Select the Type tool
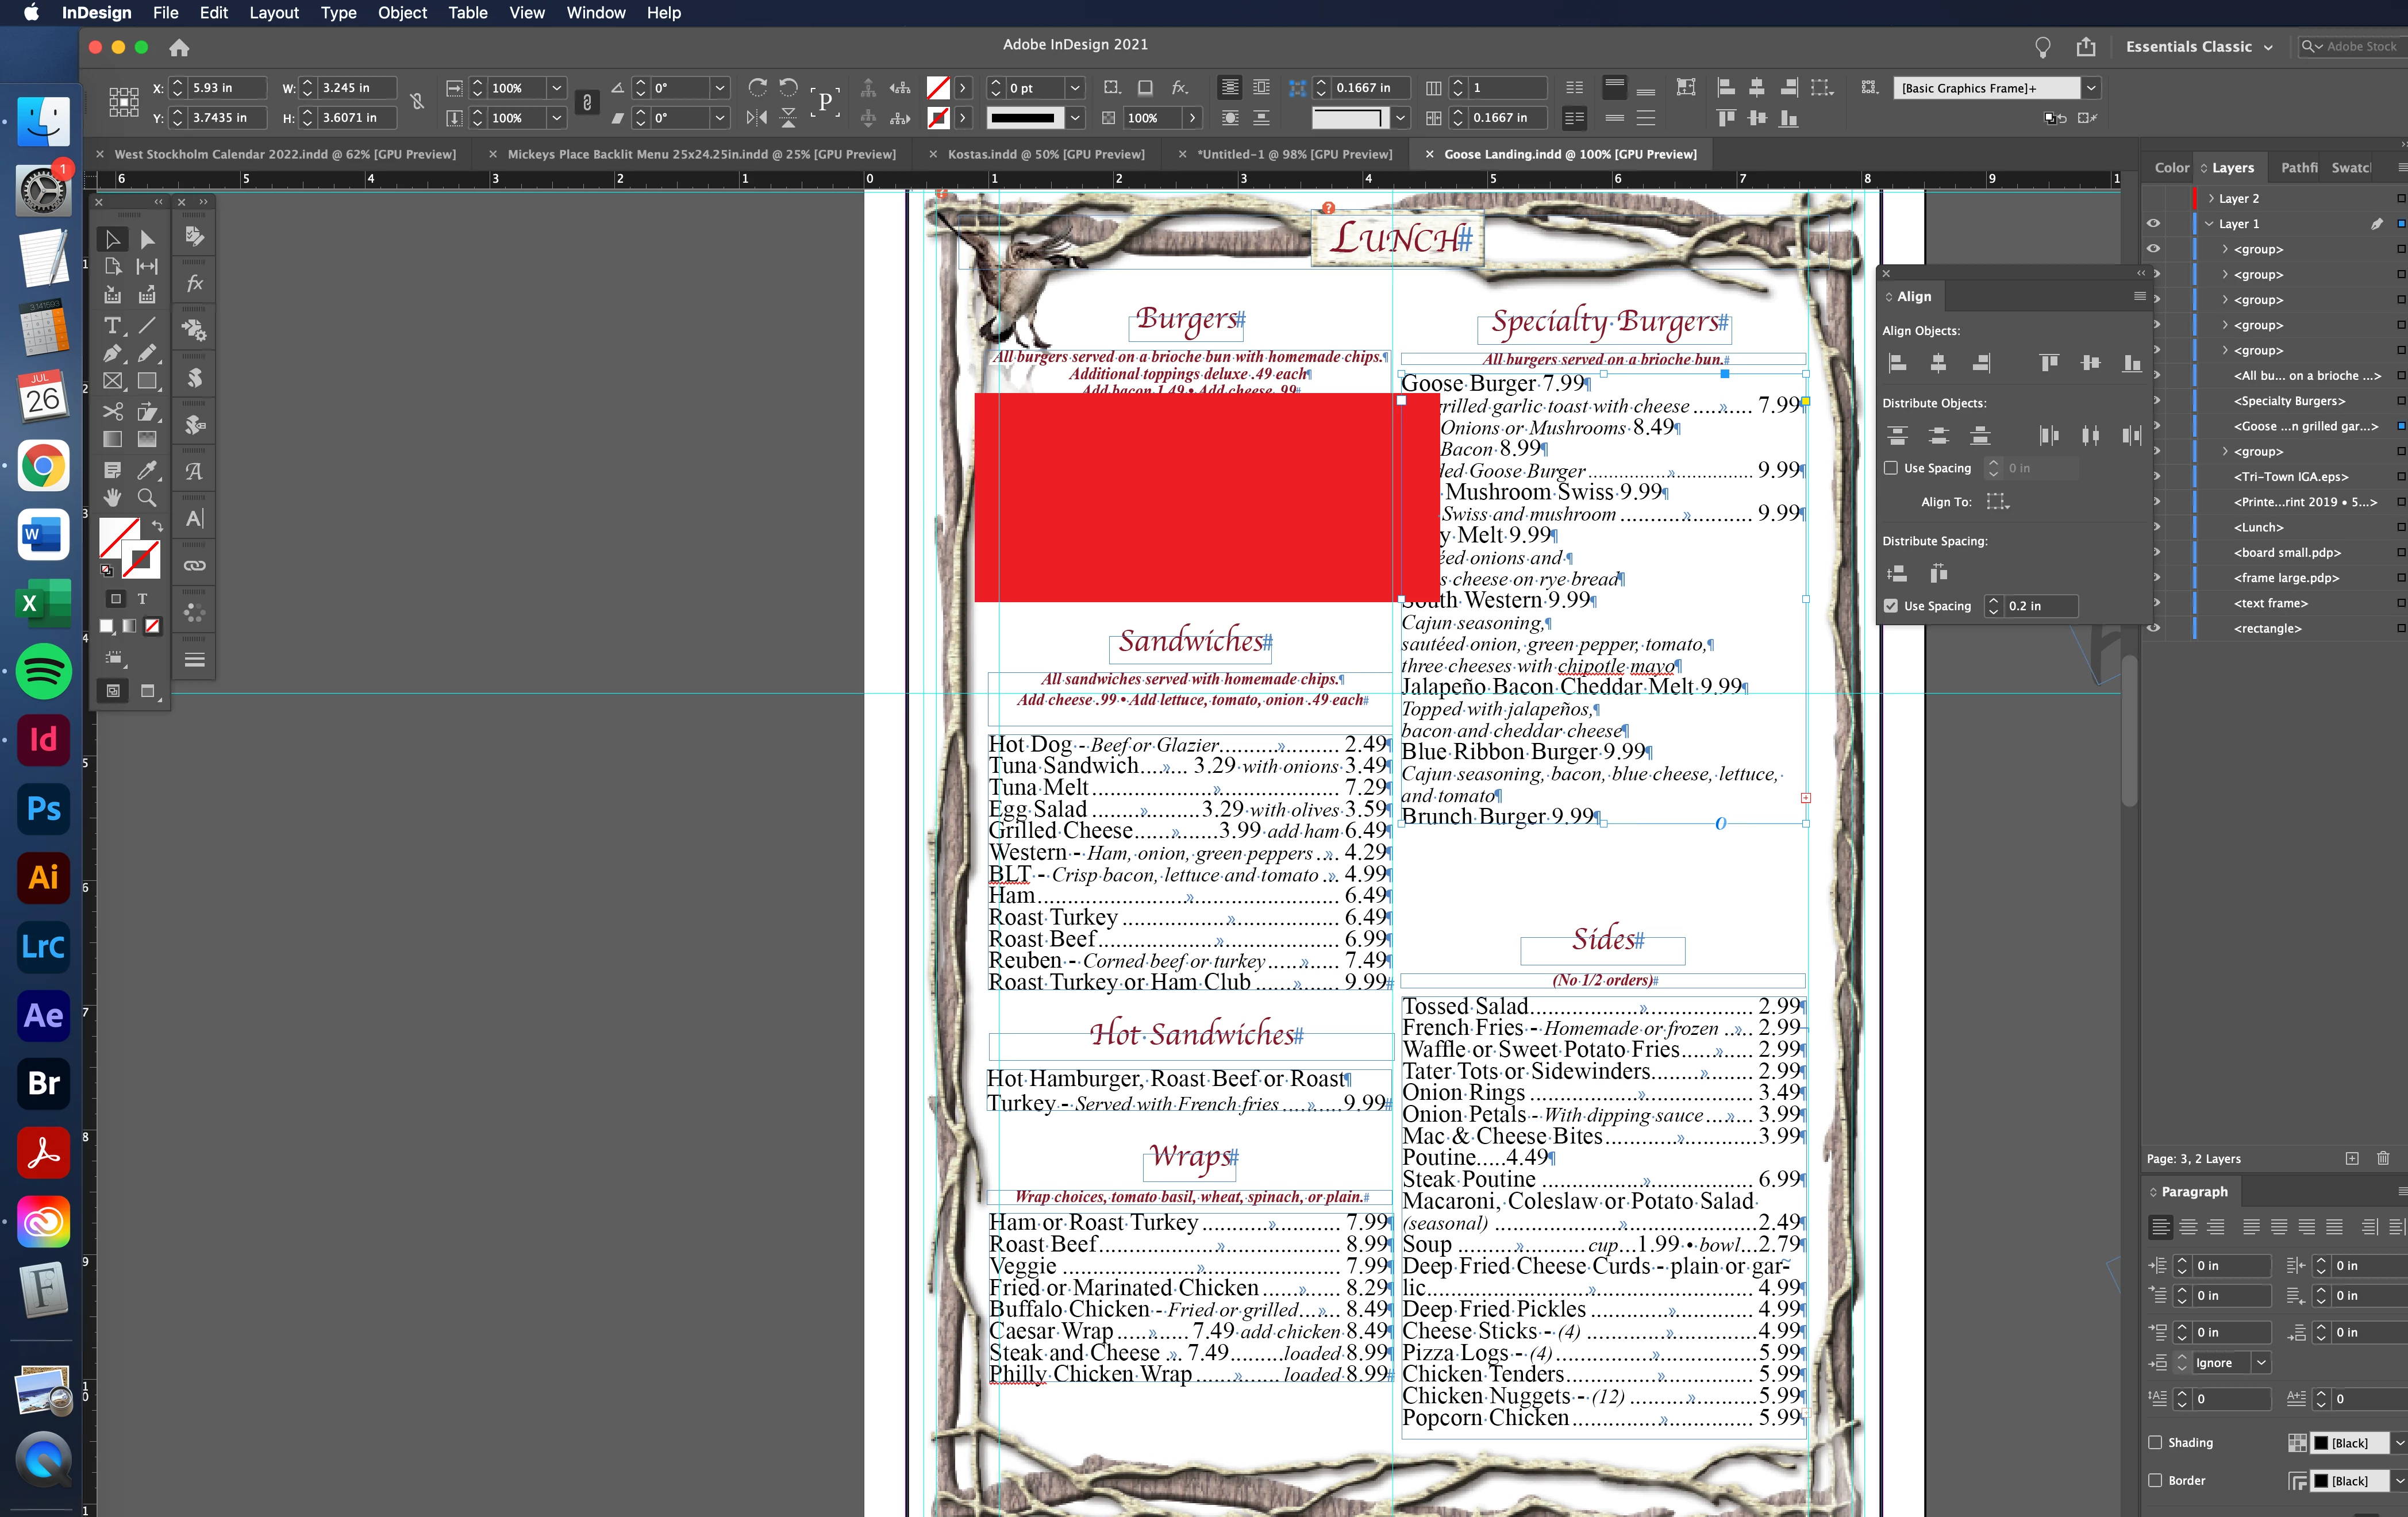Viewport: 2408px width, 1517px height. coord(112,326)
